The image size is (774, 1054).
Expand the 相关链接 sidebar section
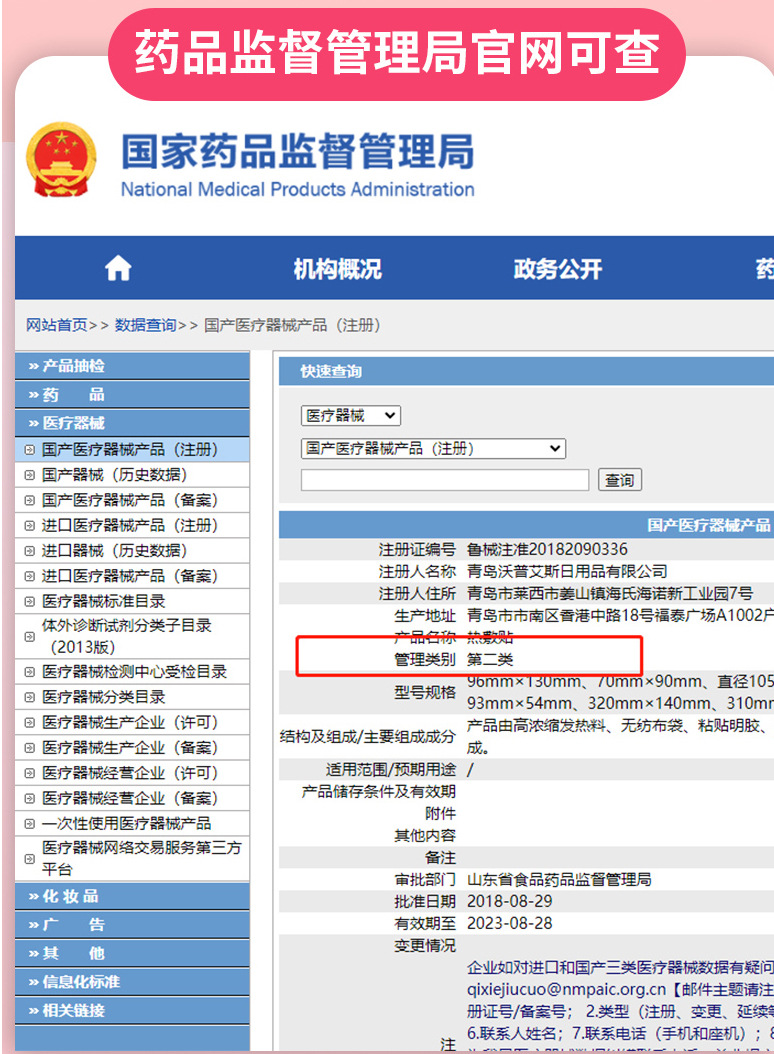pyautogui.click(x=132, y=1010)
